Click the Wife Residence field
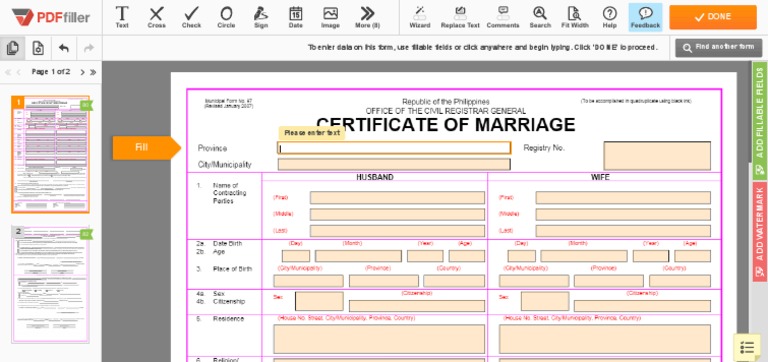 pyautogui.click(x=605, y=339)
